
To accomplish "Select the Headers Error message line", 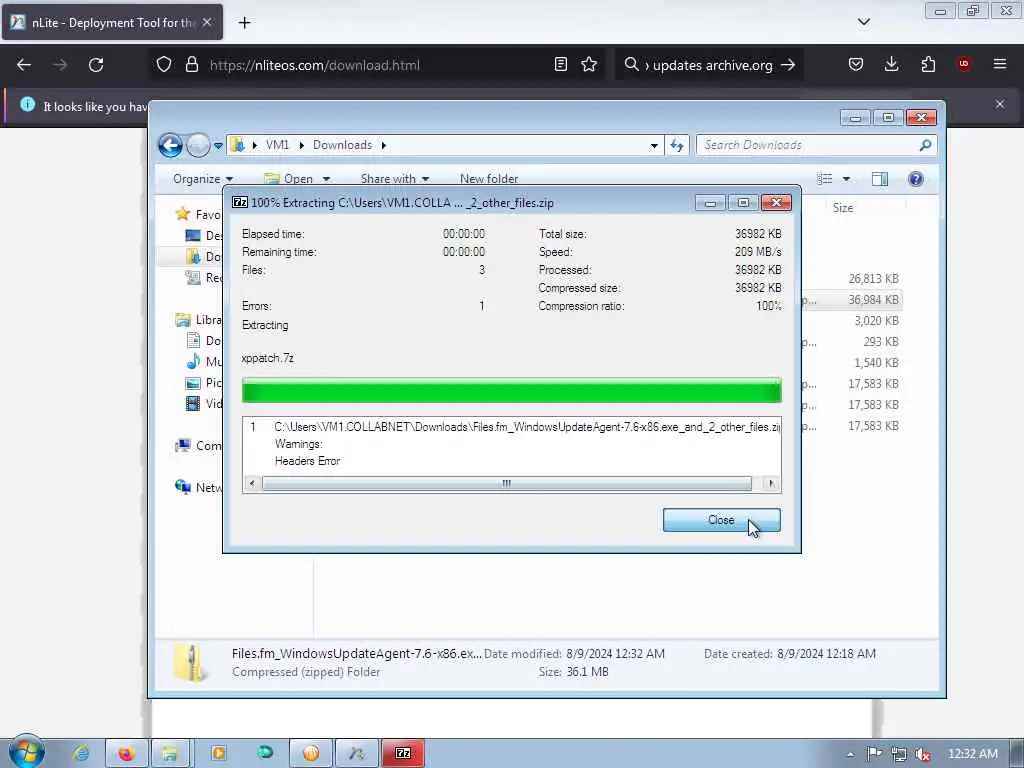I will (x=308, y=461).
